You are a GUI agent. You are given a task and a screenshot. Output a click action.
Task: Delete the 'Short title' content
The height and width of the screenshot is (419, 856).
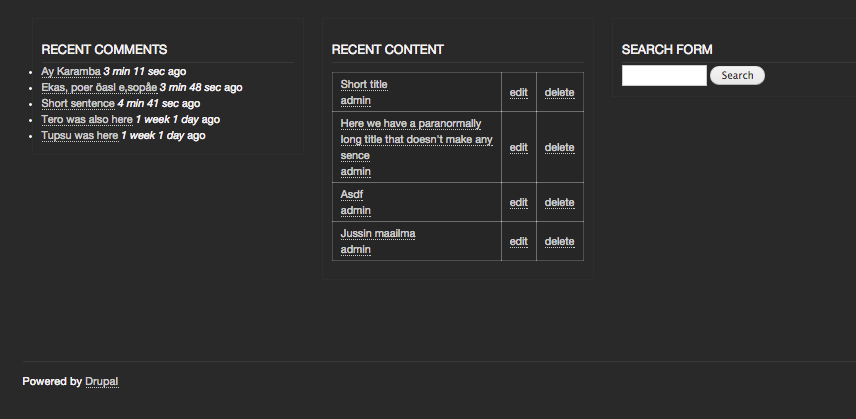point(560,92)
